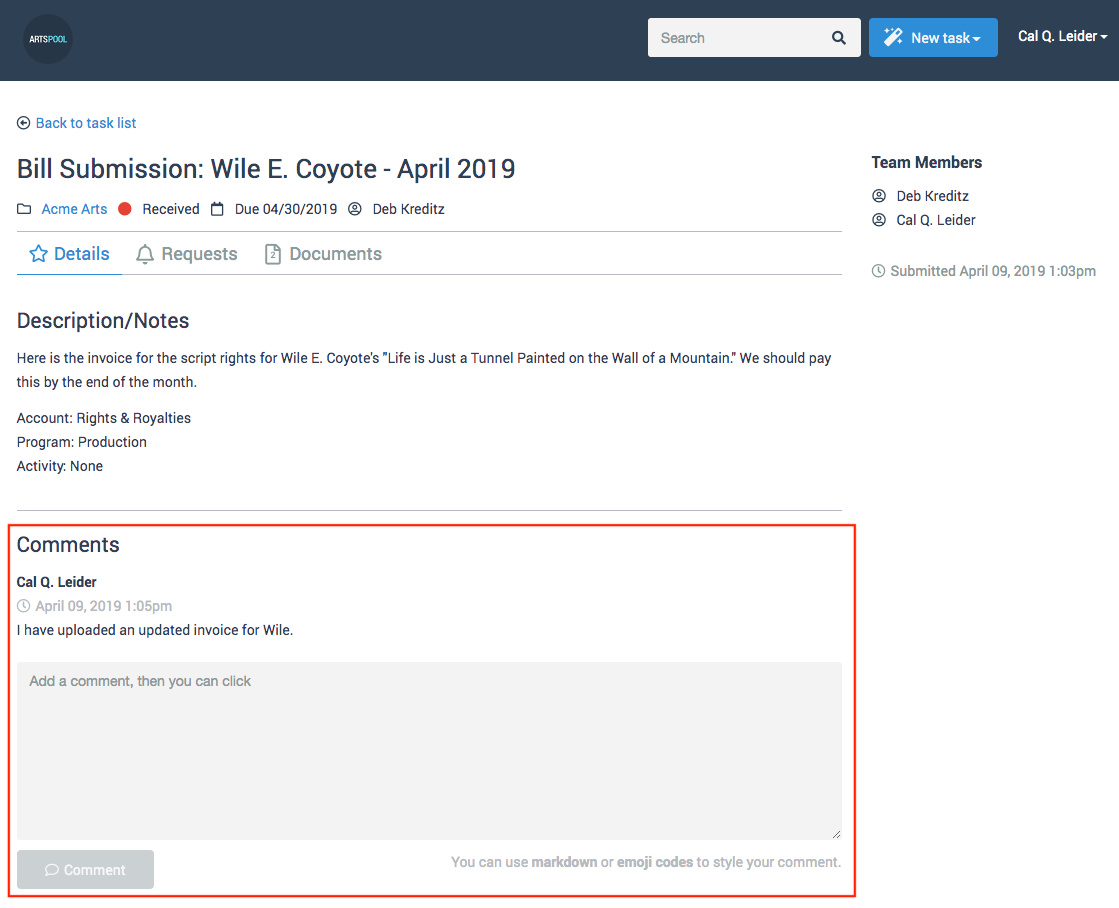Click the clock icon beside the Submitted timestamp
Viewport: 1119px width, 908px height.
(879, 271)
